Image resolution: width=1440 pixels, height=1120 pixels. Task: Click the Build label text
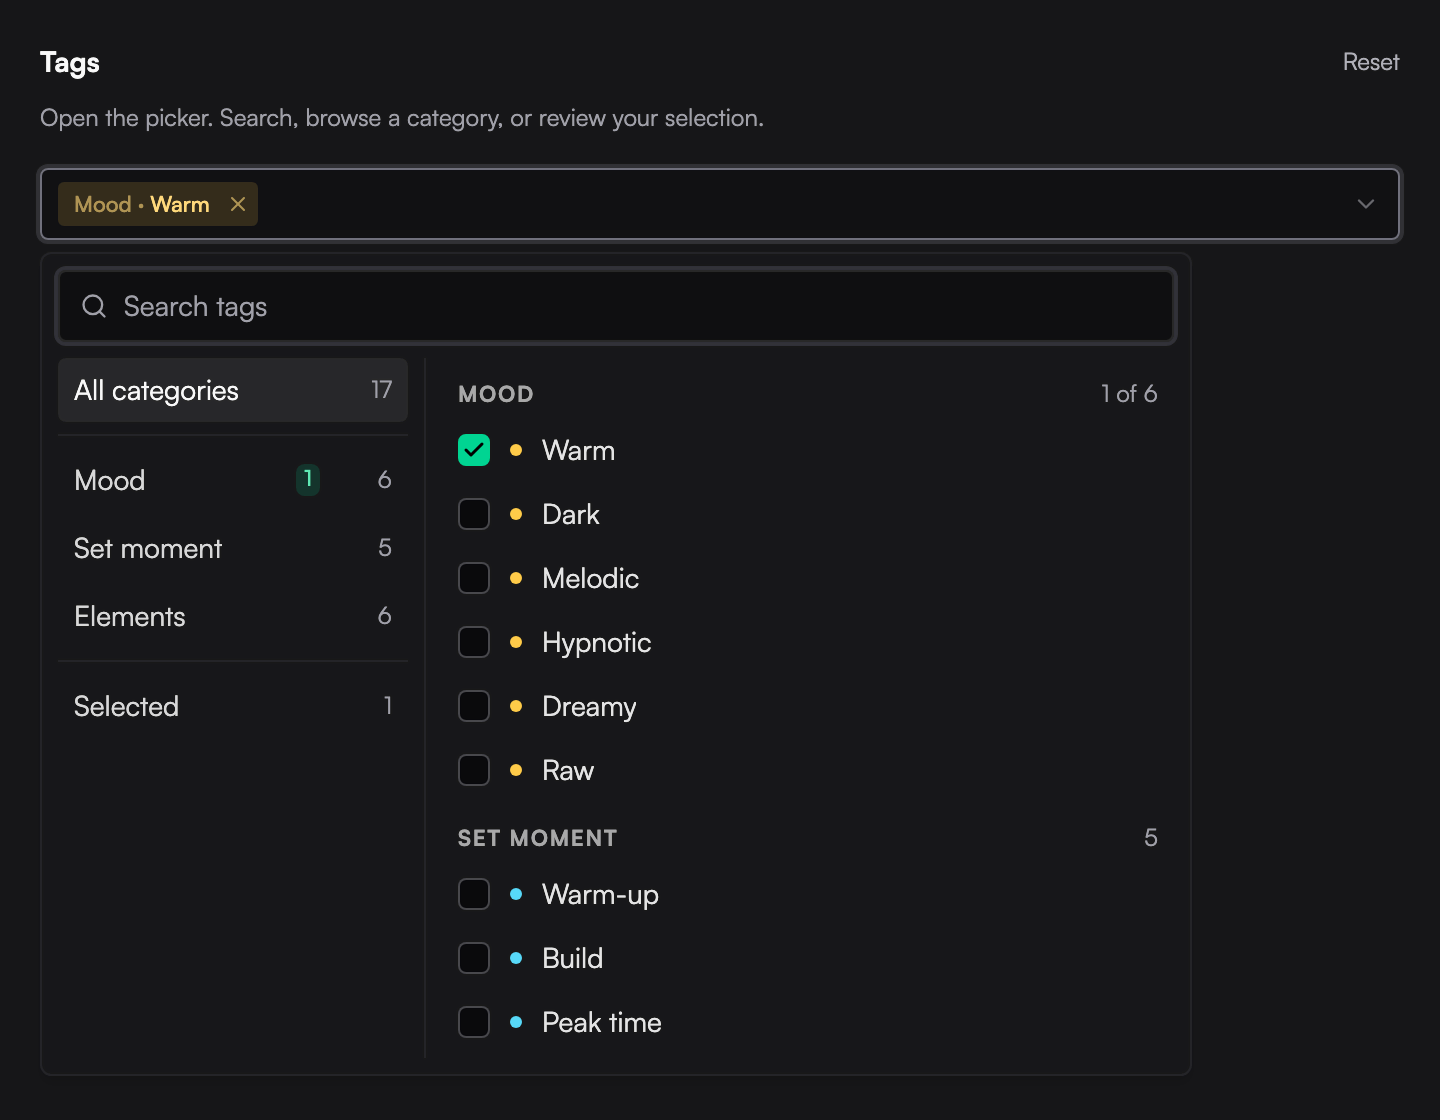coord(572,958)
